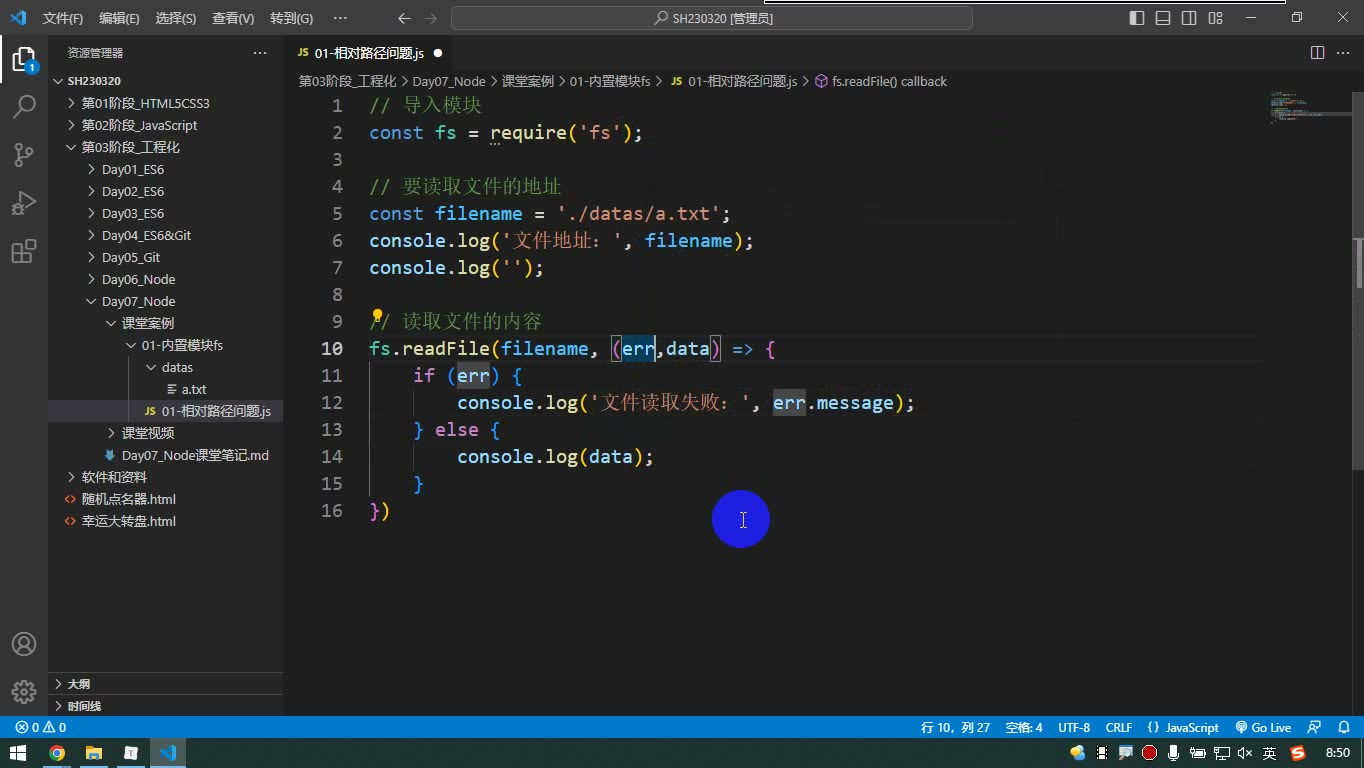Image resolution: width=1364 pixels, height=768 pixels.
Task: Open Chrome from the taskbar
Action: tap(57, 753)
